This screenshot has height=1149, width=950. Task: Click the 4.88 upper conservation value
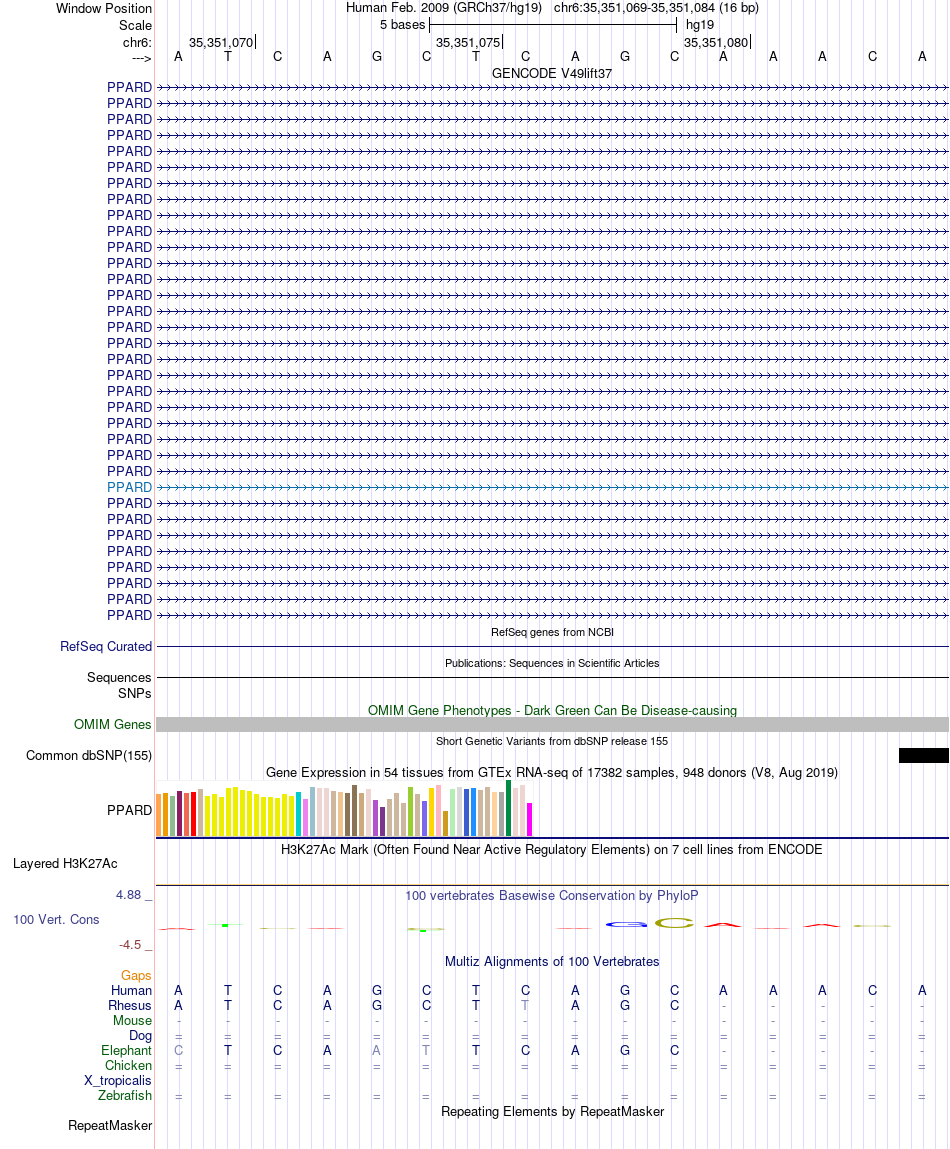pos(128,895)
